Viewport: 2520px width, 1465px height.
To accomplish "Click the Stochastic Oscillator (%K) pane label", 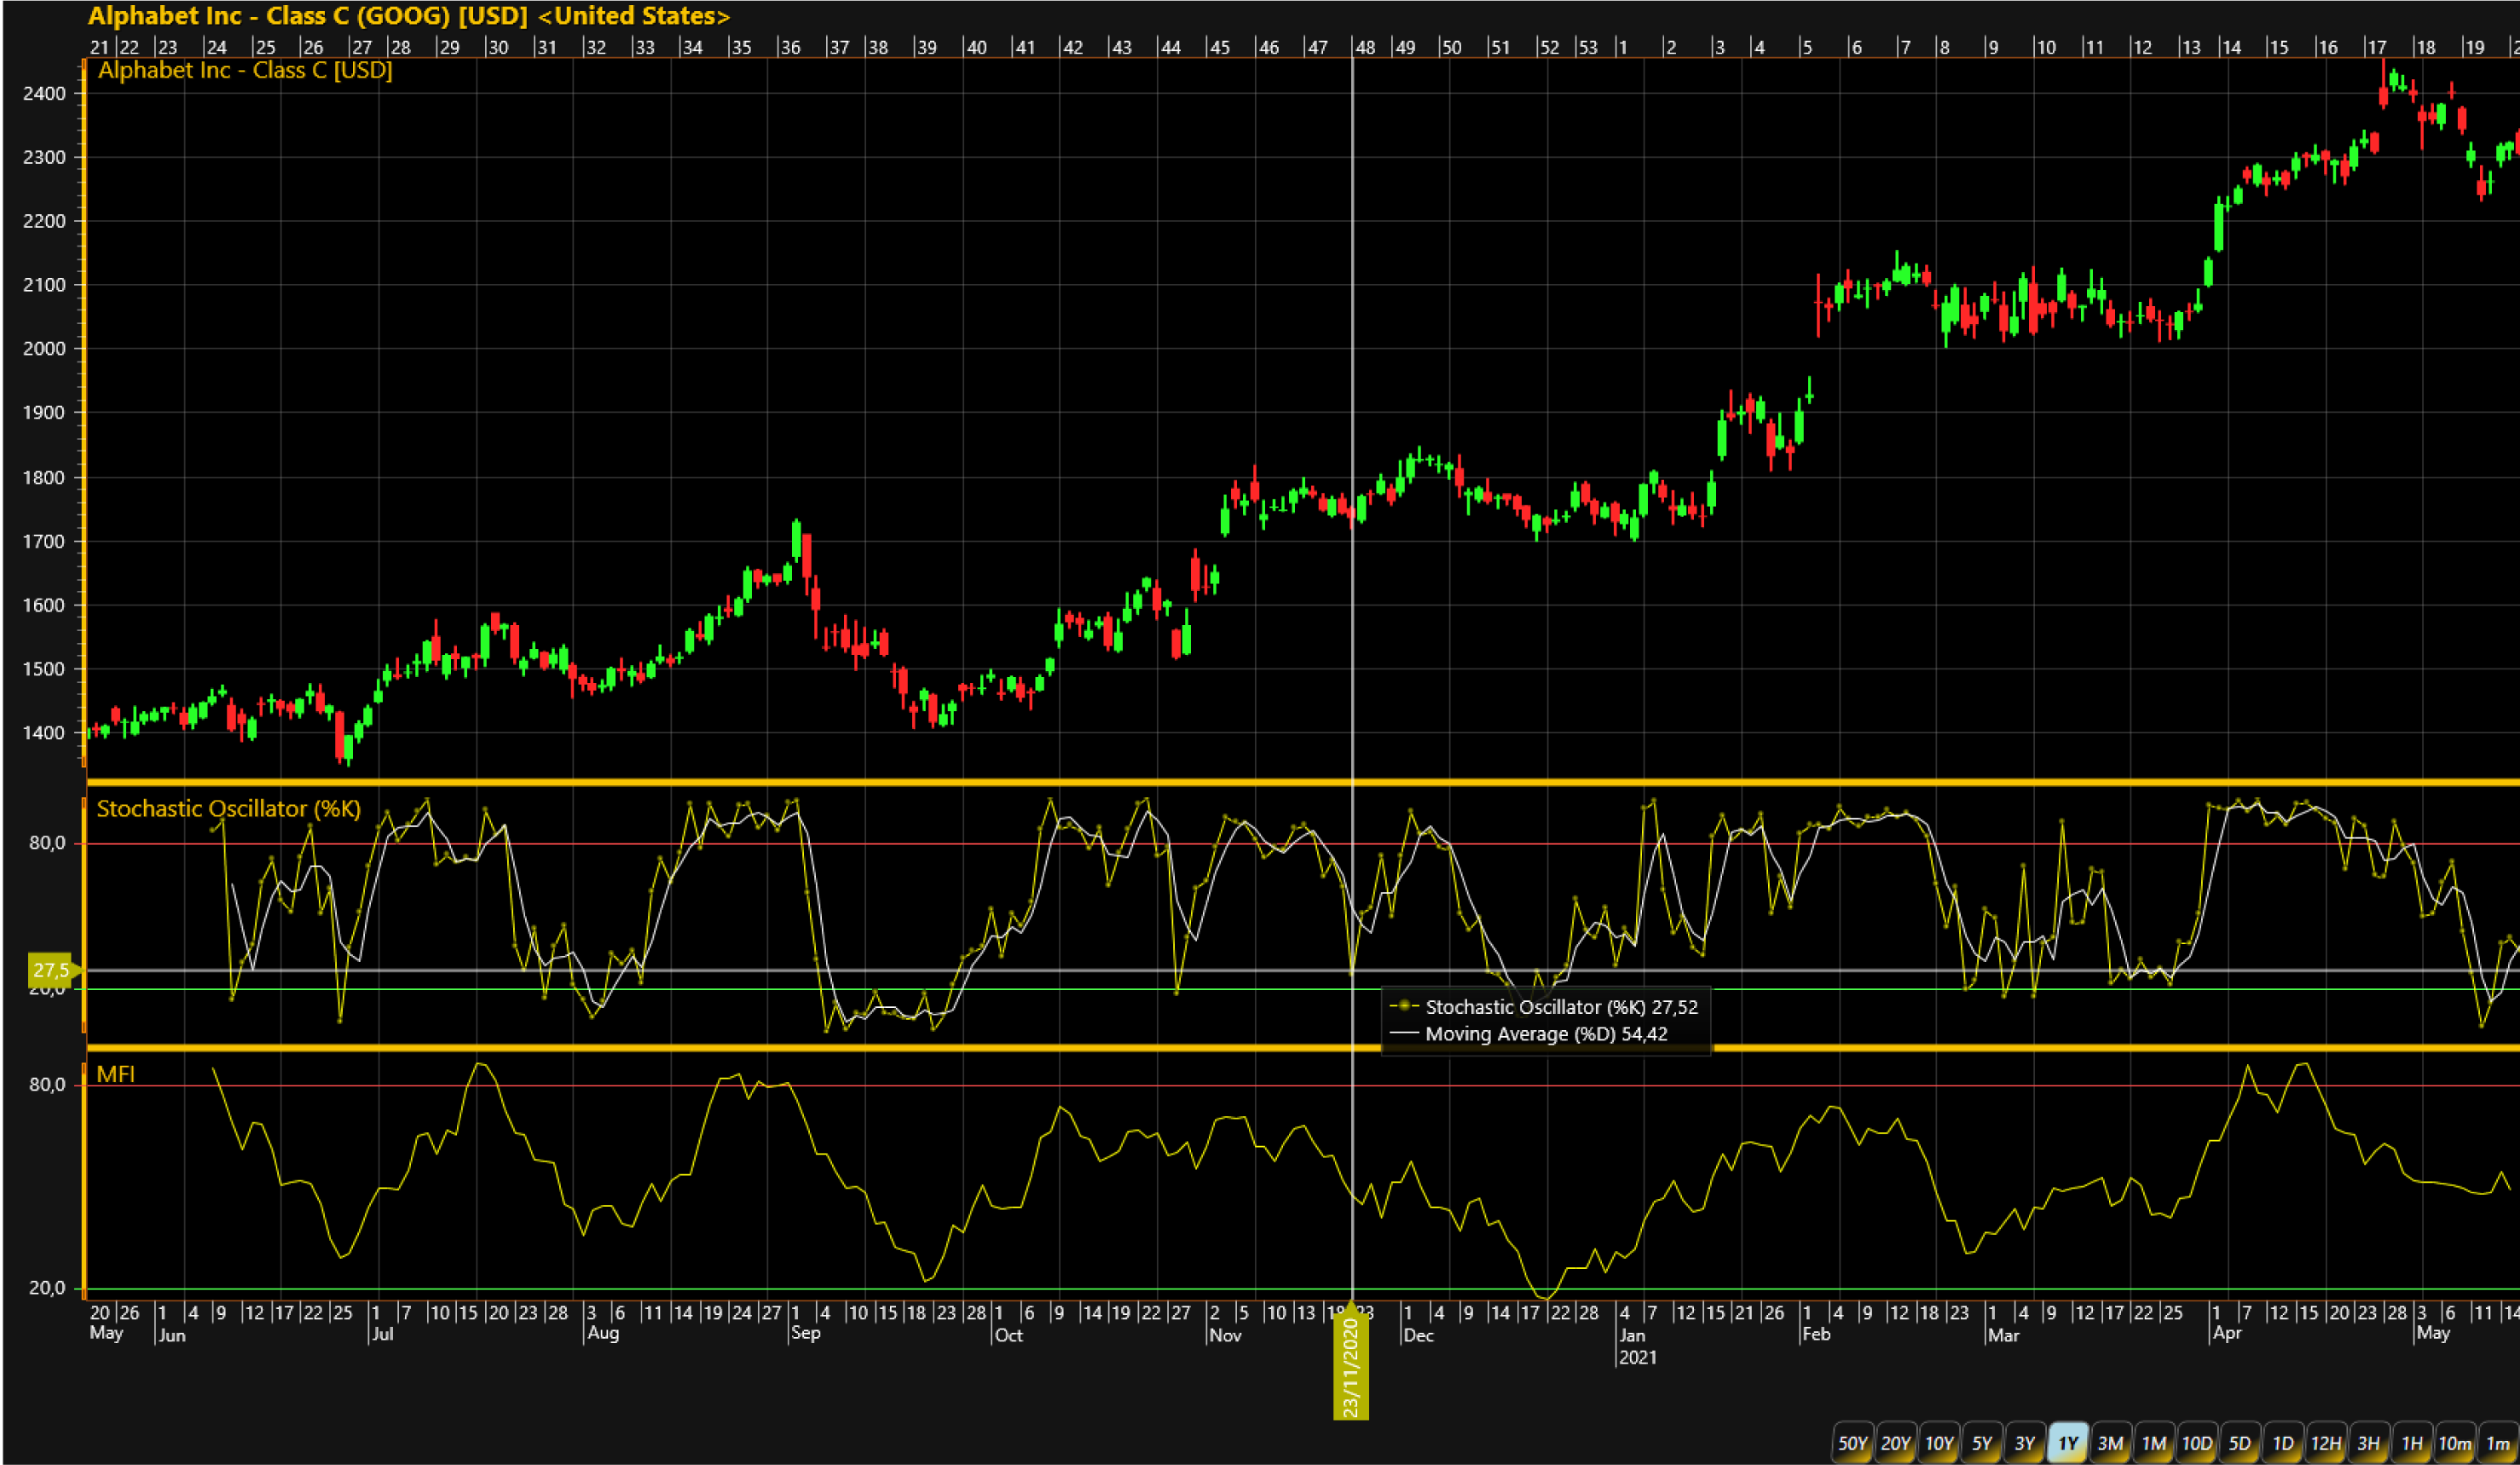I will (x=229, y=809).
